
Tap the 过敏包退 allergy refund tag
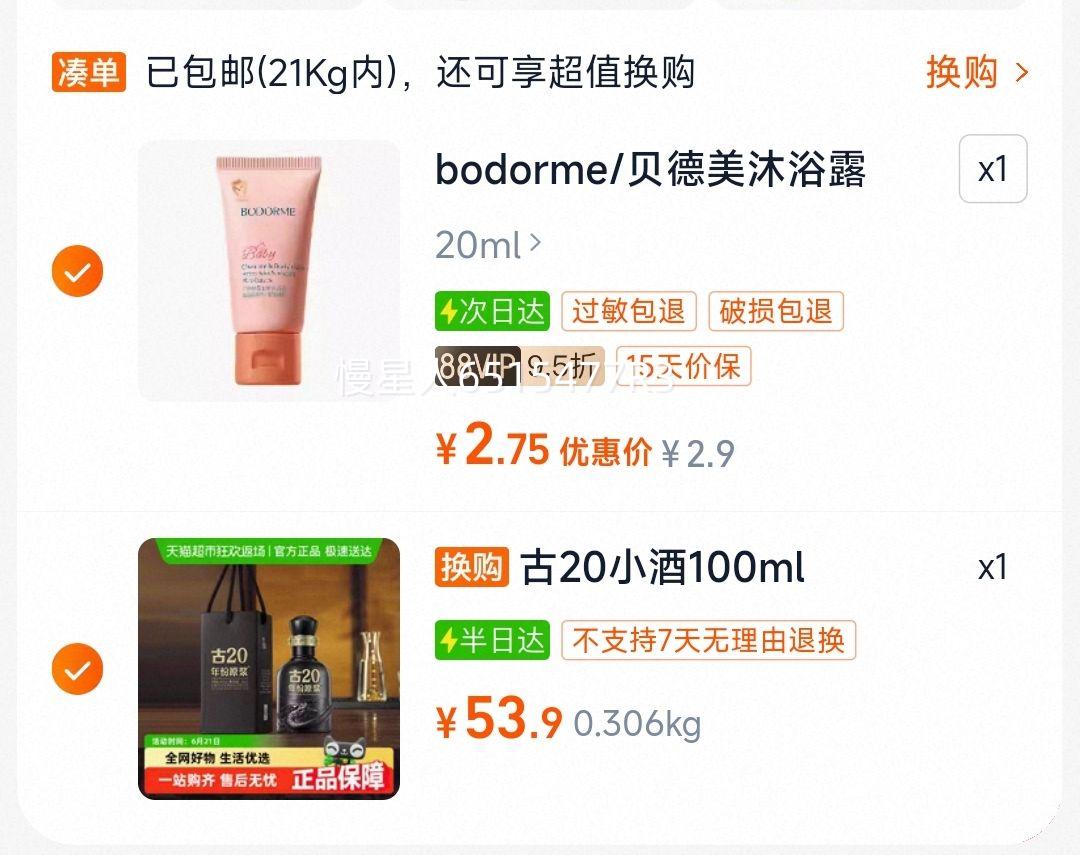(x=629, y=311)
